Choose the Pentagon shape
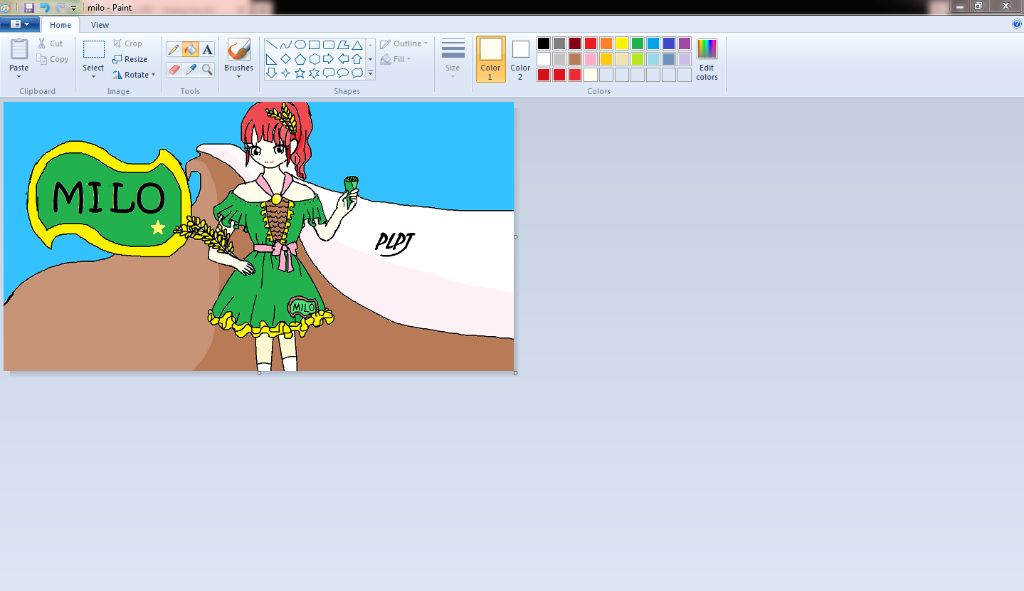1024x591 pixels. pos(300,59)
